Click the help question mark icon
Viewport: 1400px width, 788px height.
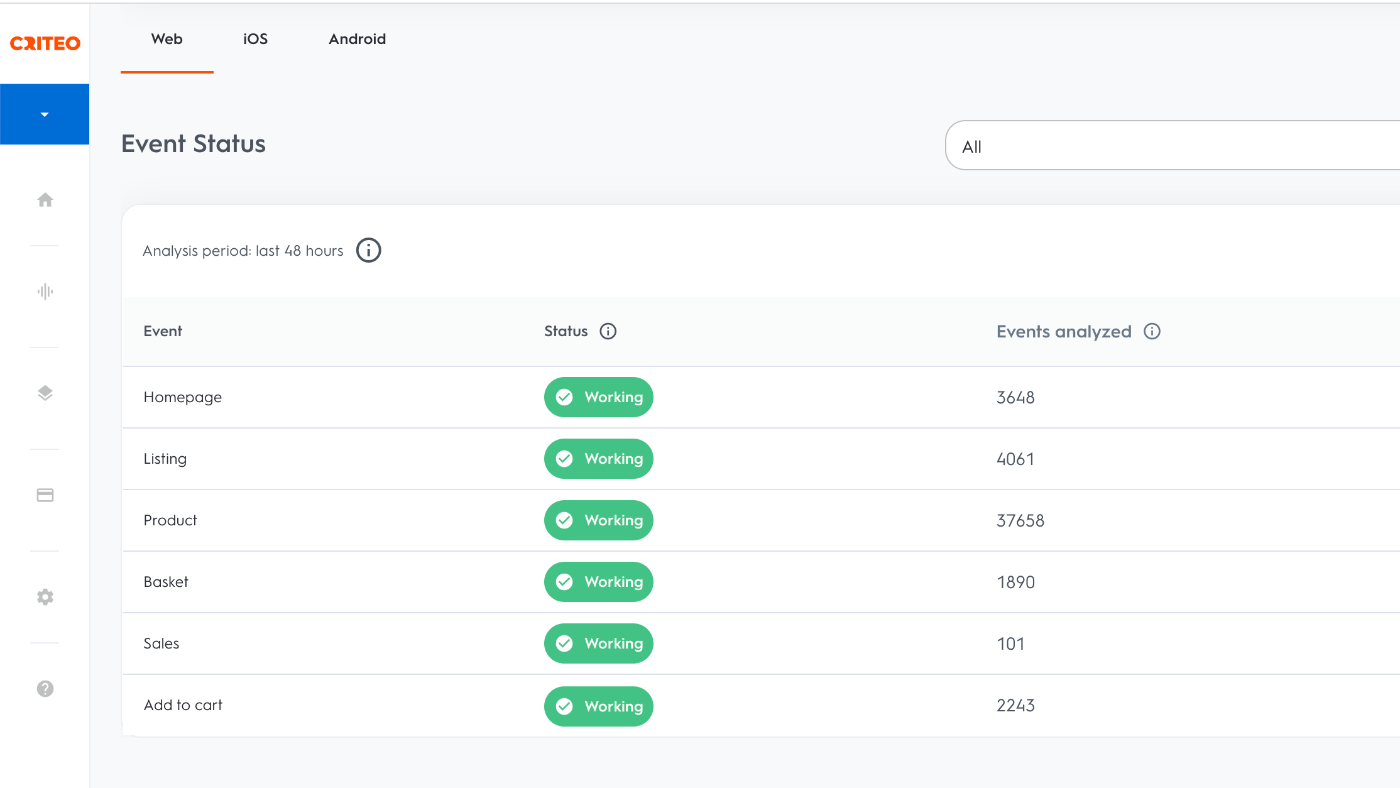click(45, 689)
